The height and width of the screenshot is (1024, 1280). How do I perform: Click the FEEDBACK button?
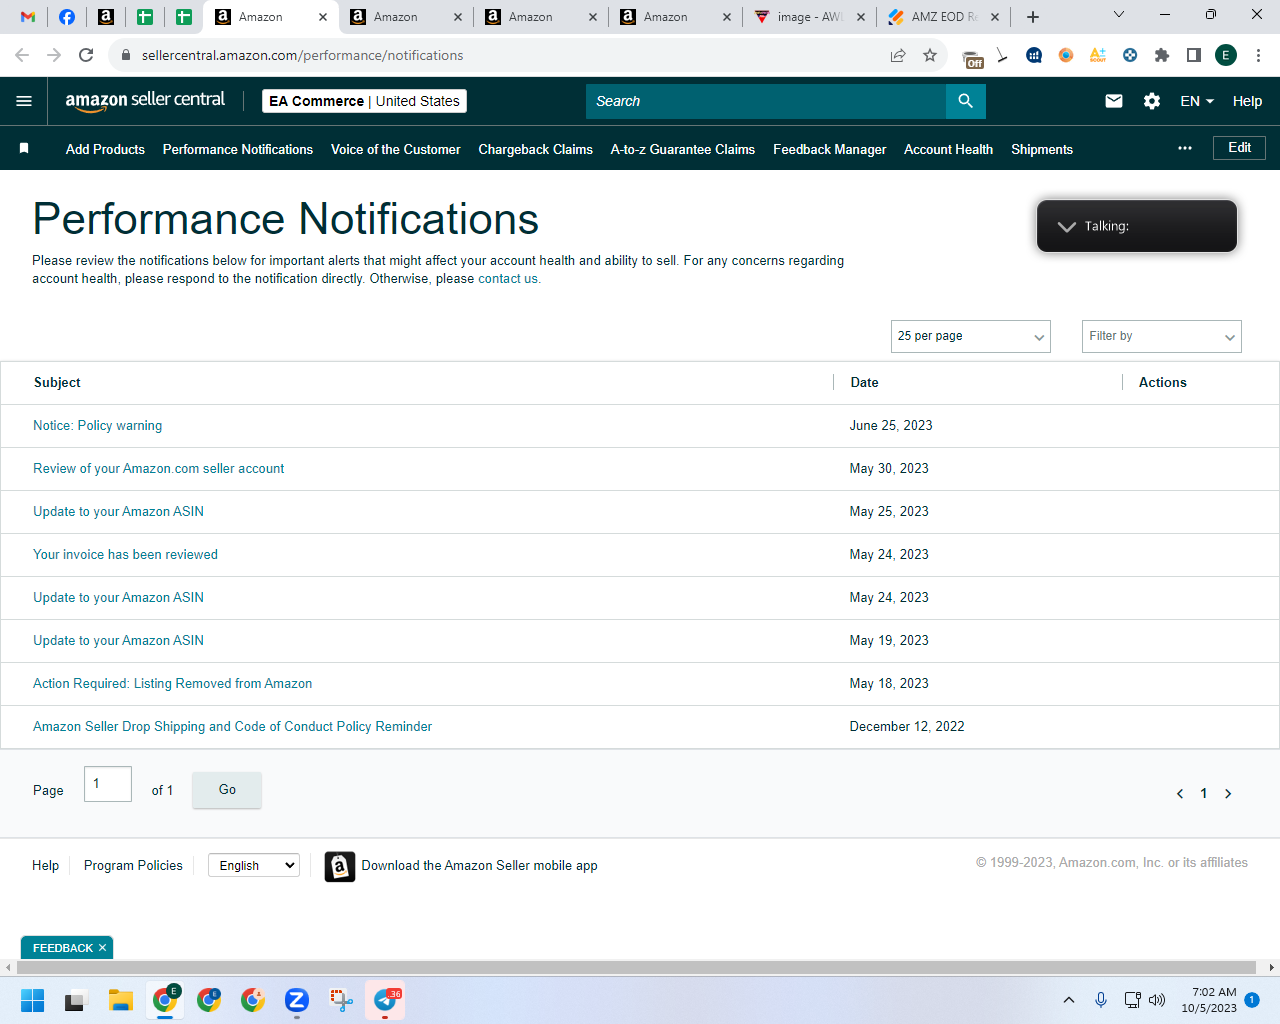[62, 948]
